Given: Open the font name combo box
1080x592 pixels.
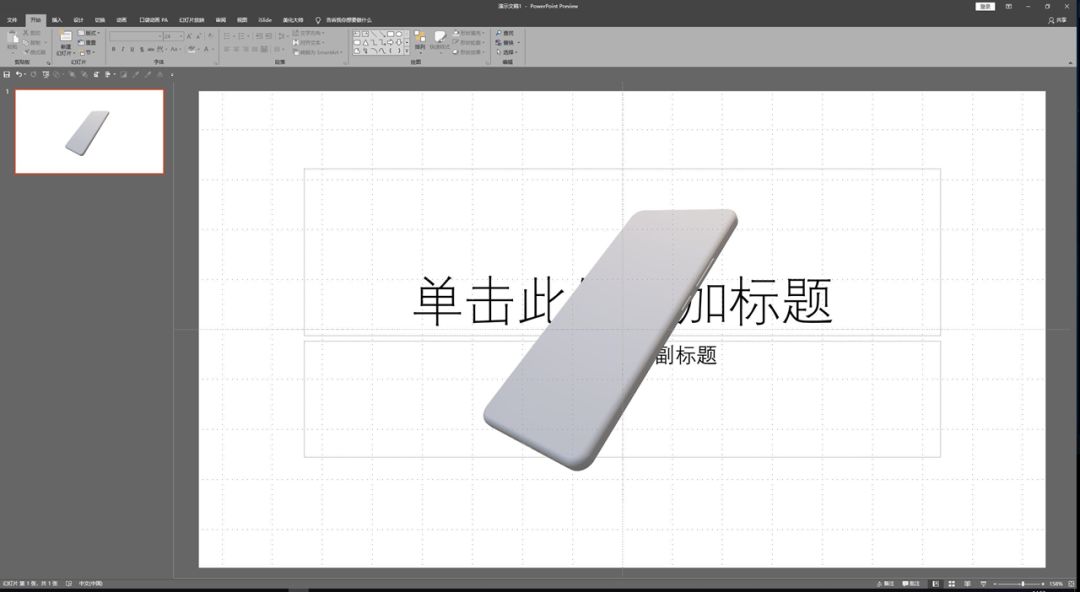Looking at the screenshot, I should [x=136, y=36].
